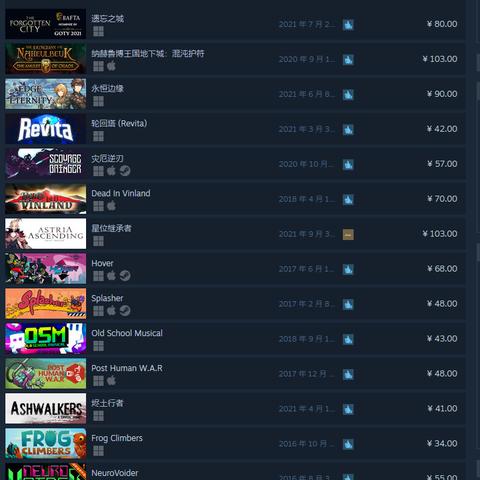The image size is (480, 480).
Task: Open the Ashwalkers capsule image
Action: tap(46, 408)
